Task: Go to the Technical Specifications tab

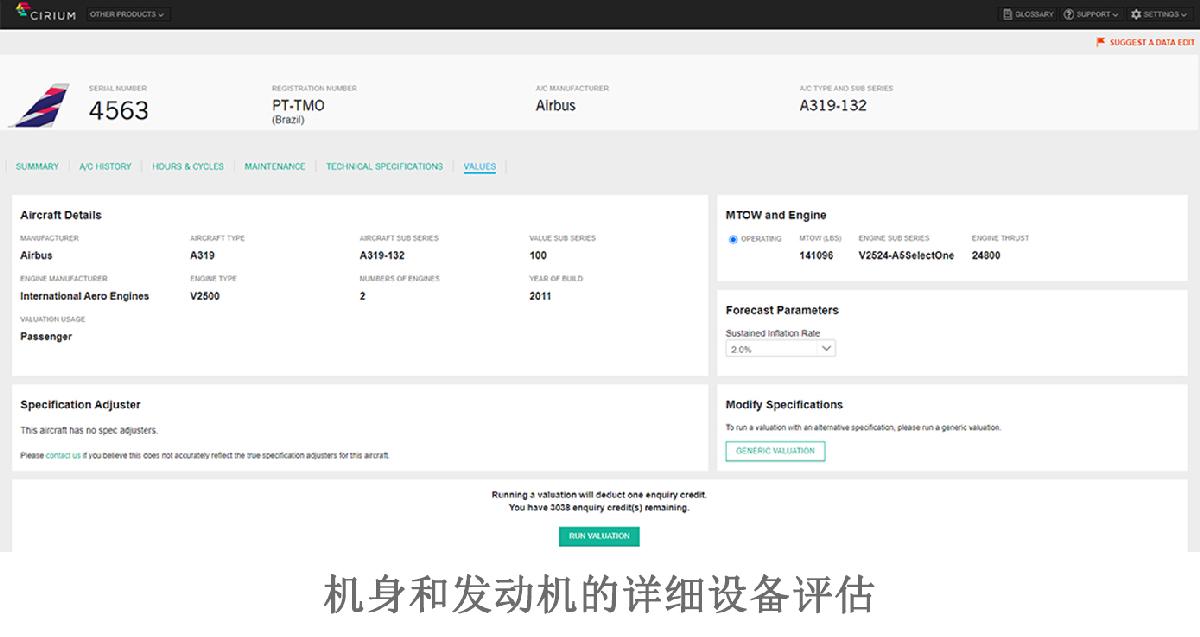Action: (384, 166)
